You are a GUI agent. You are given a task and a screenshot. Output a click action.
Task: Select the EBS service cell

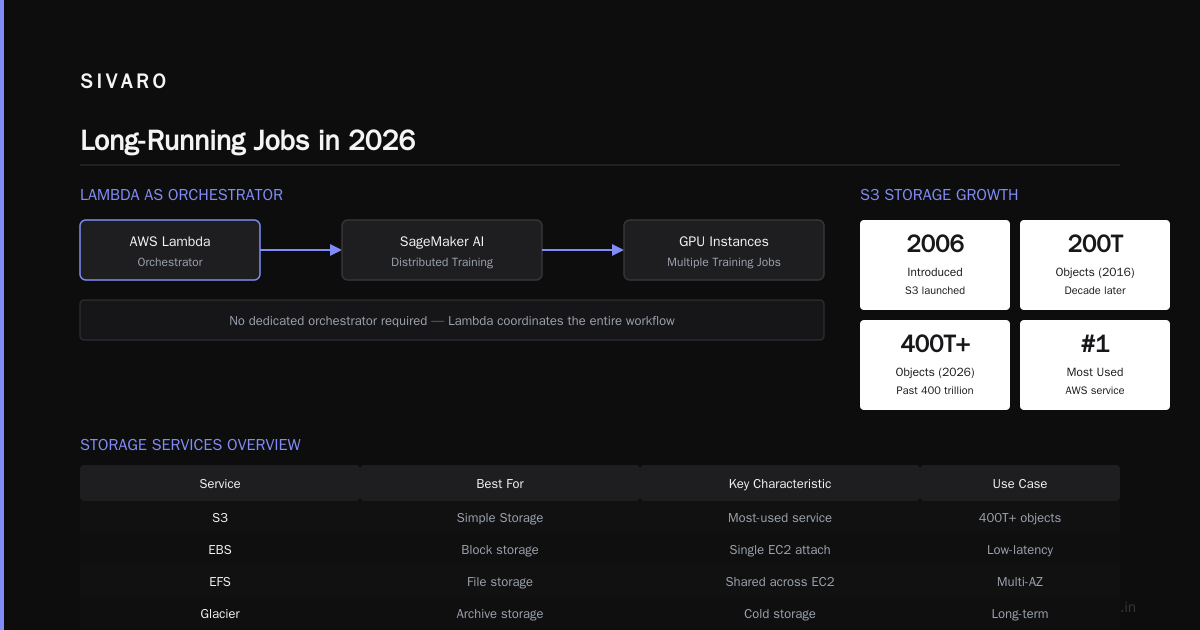(x=220, y=550)
